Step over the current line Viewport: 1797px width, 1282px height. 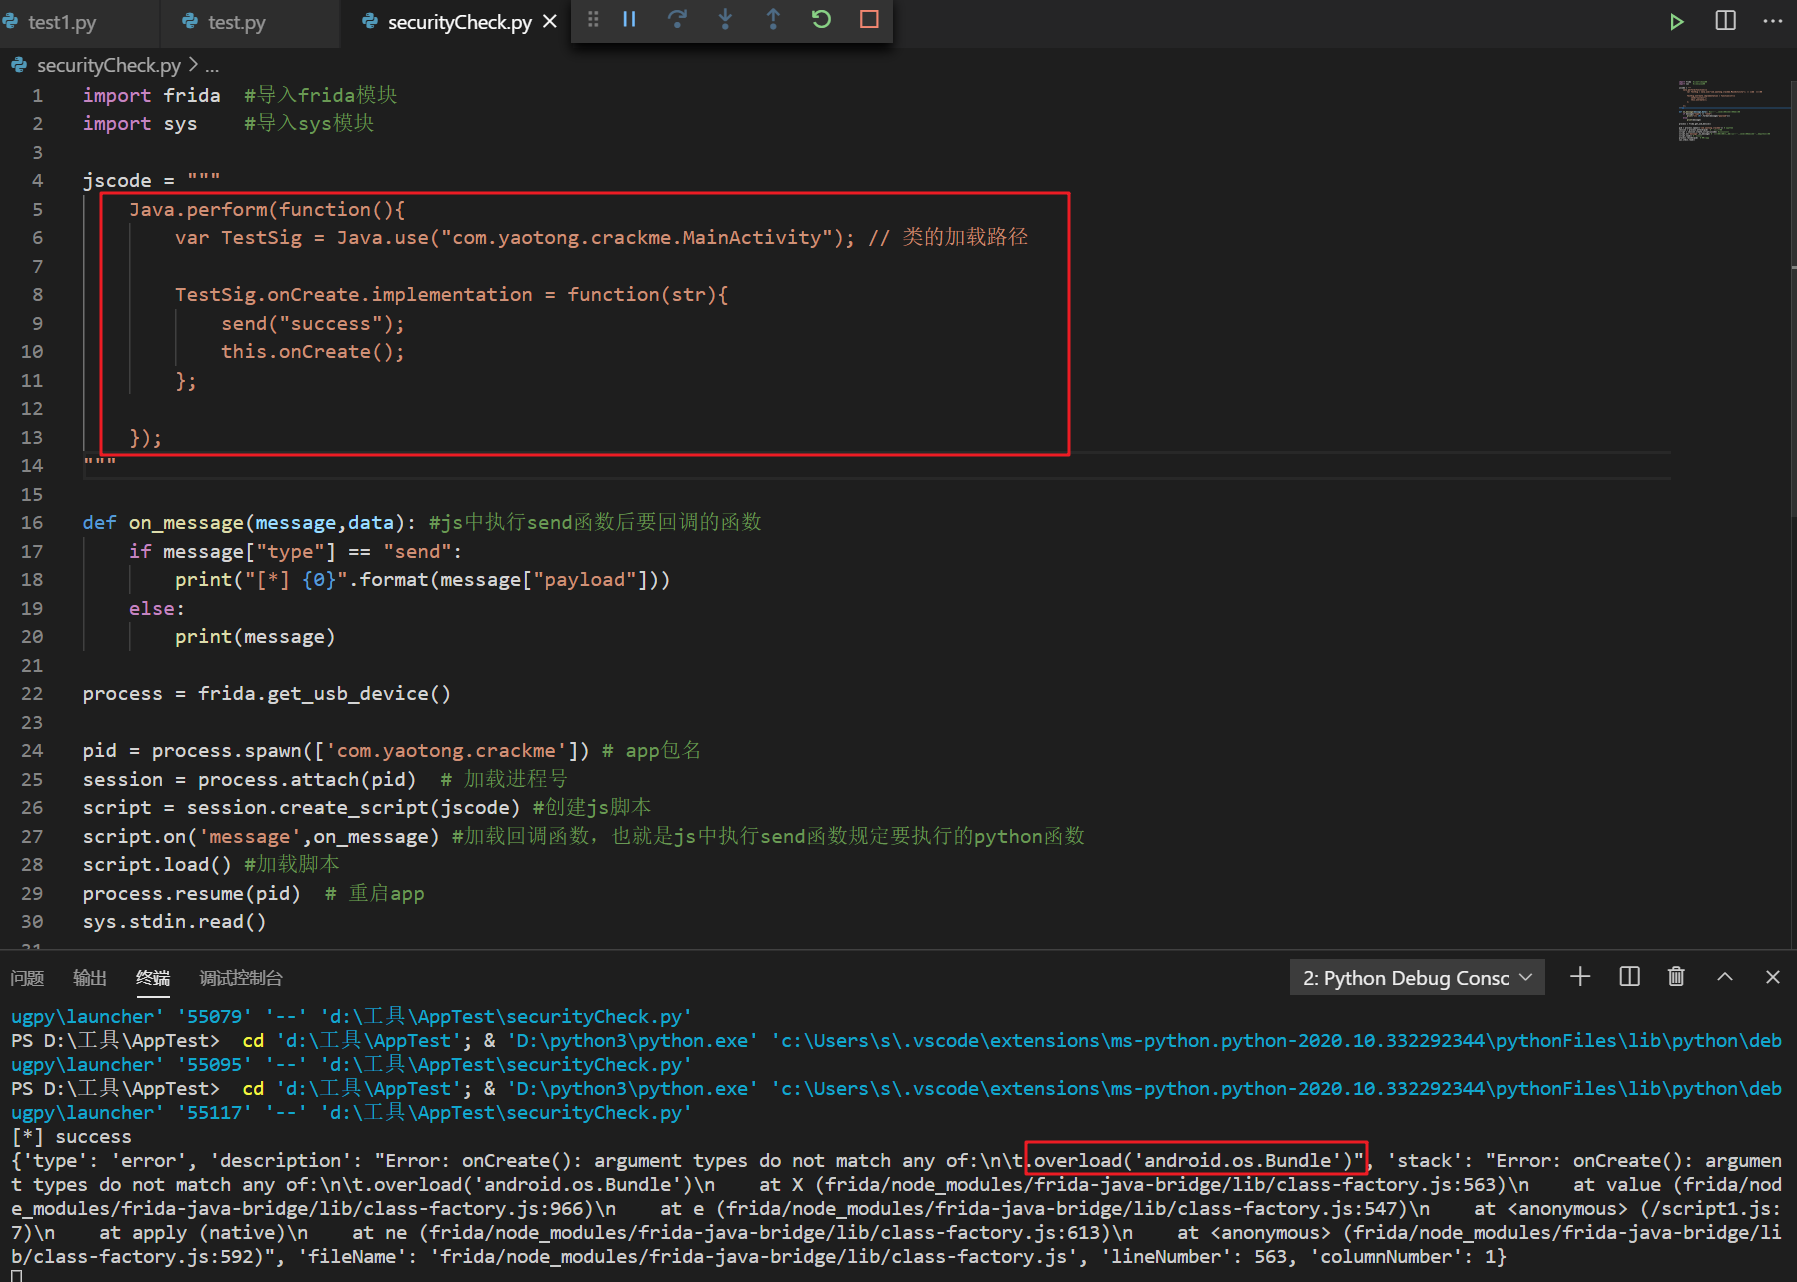[x=677, y=19]
